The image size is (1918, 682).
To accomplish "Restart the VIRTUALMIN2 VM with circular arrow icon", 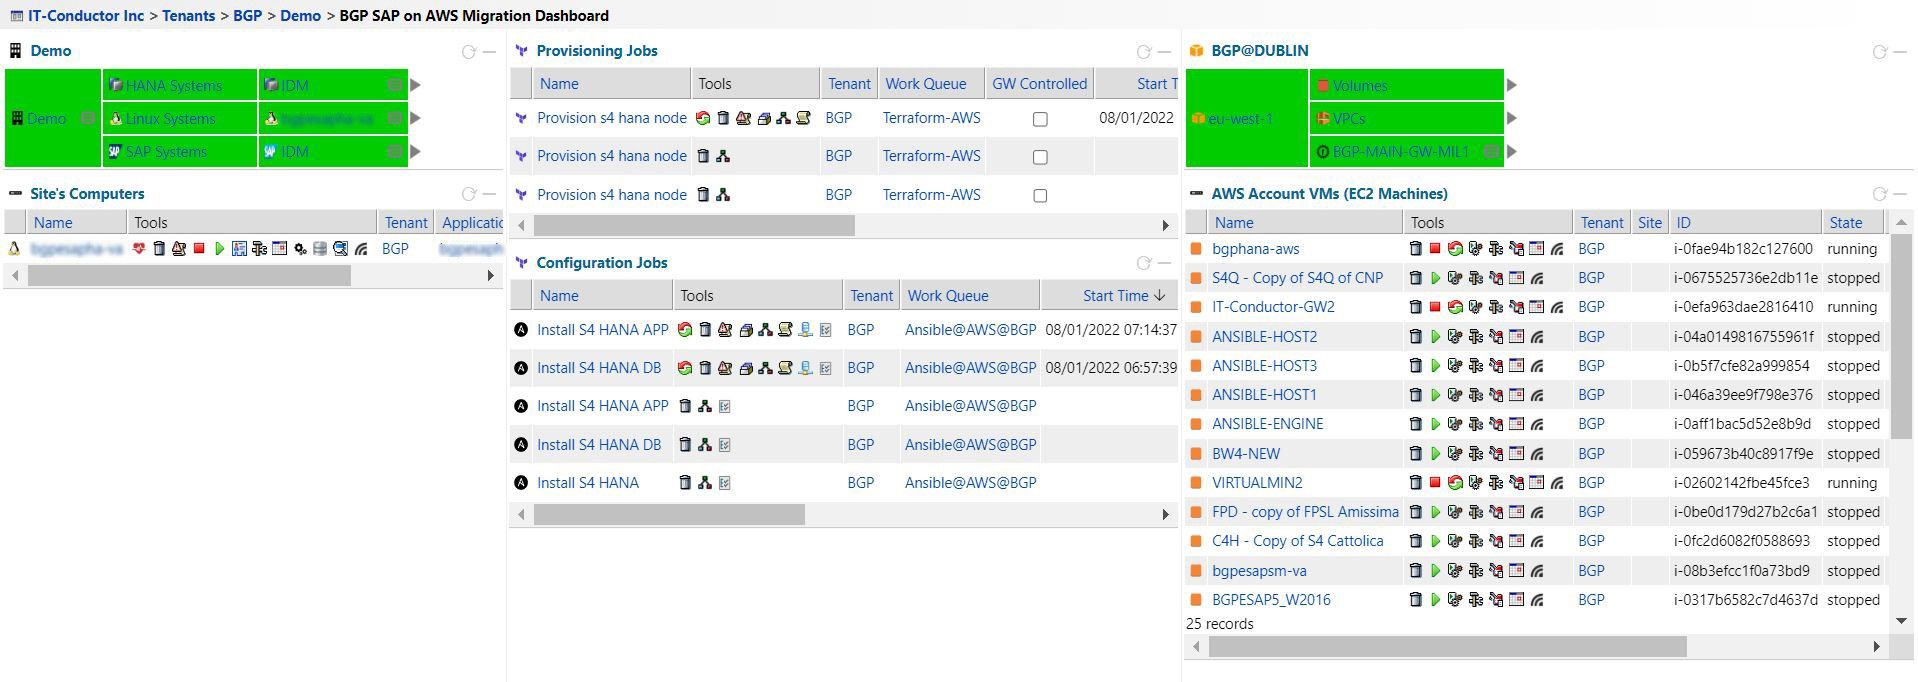I will point(1455,483).
